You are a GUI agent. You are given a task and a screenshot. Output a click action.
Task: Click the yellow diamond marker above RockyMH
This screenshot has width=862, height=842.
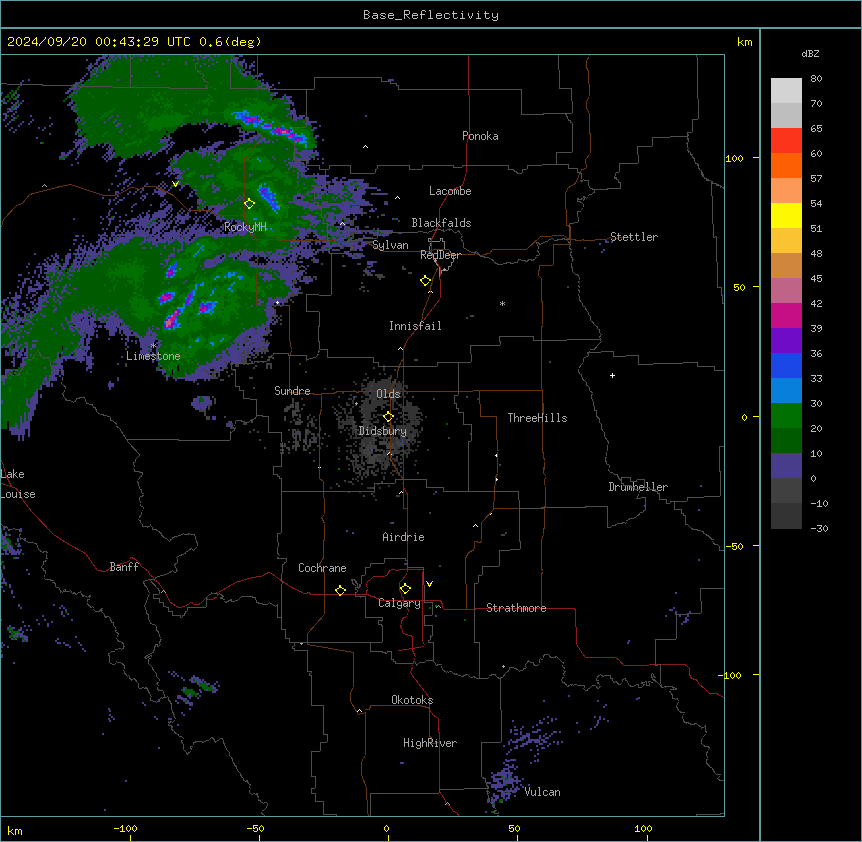(x=249, y=203)
